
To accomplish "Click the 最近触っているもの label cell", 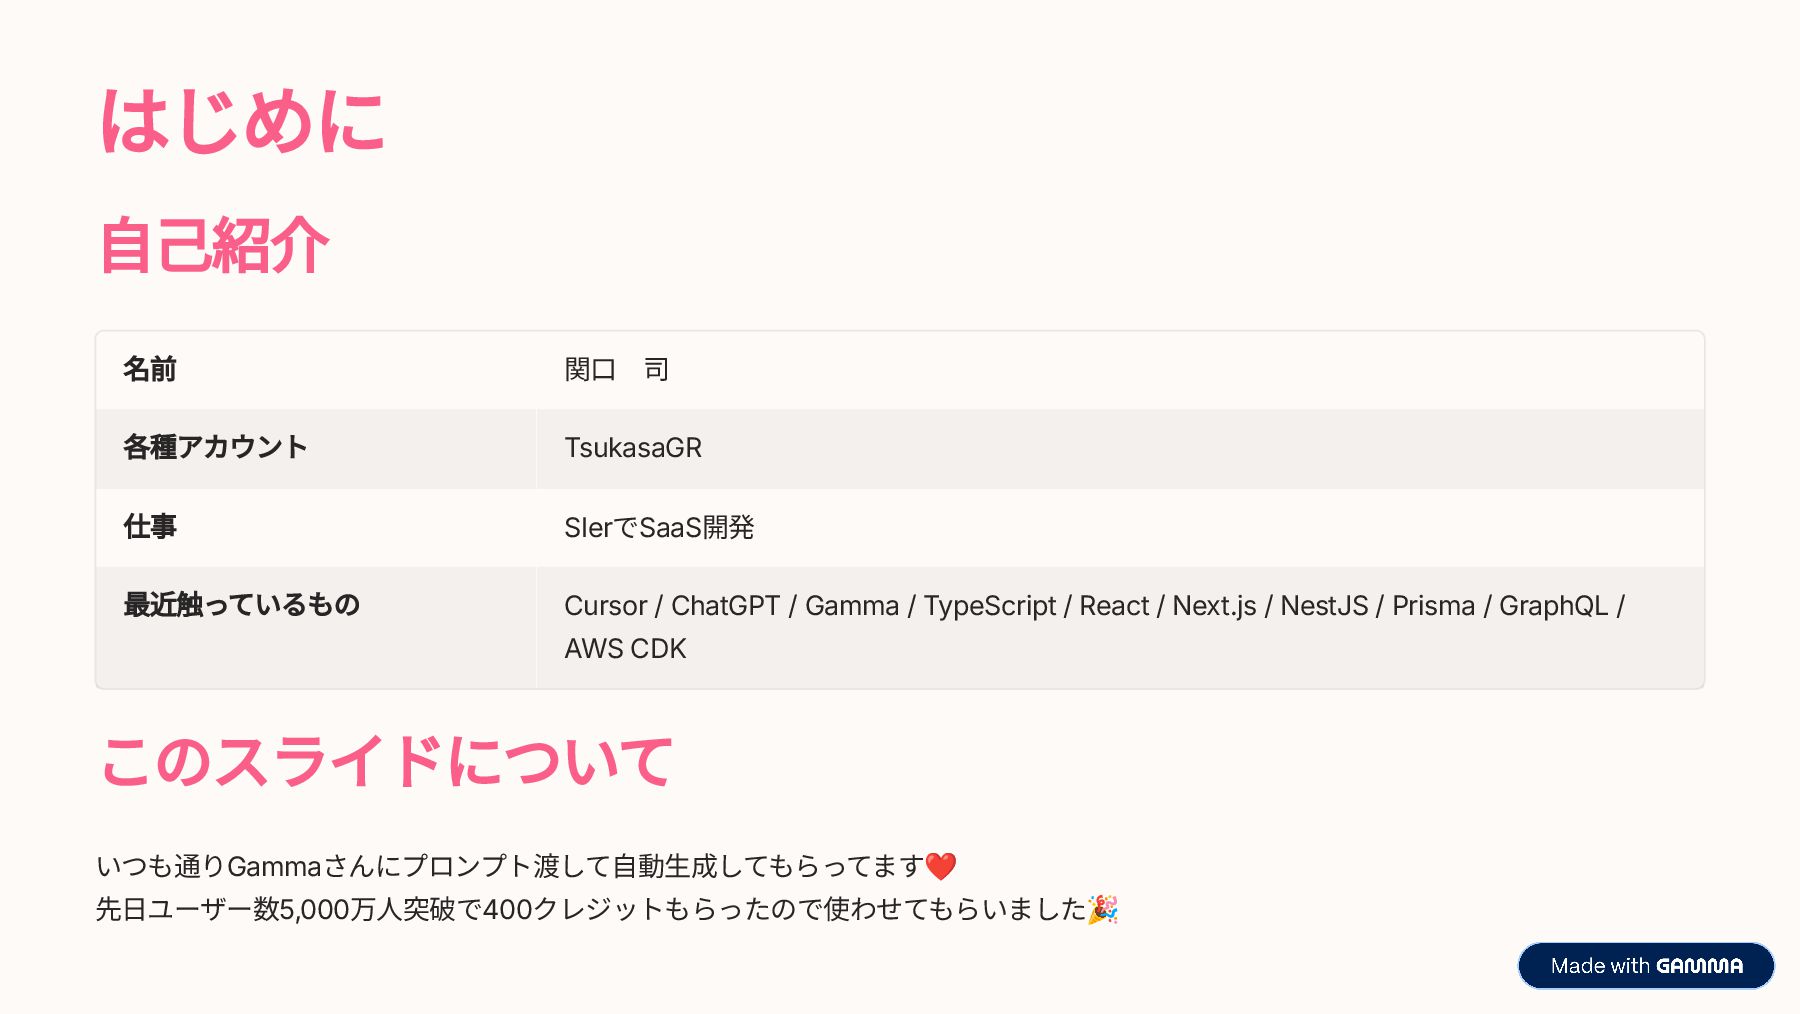I will [x=241, y=605].
